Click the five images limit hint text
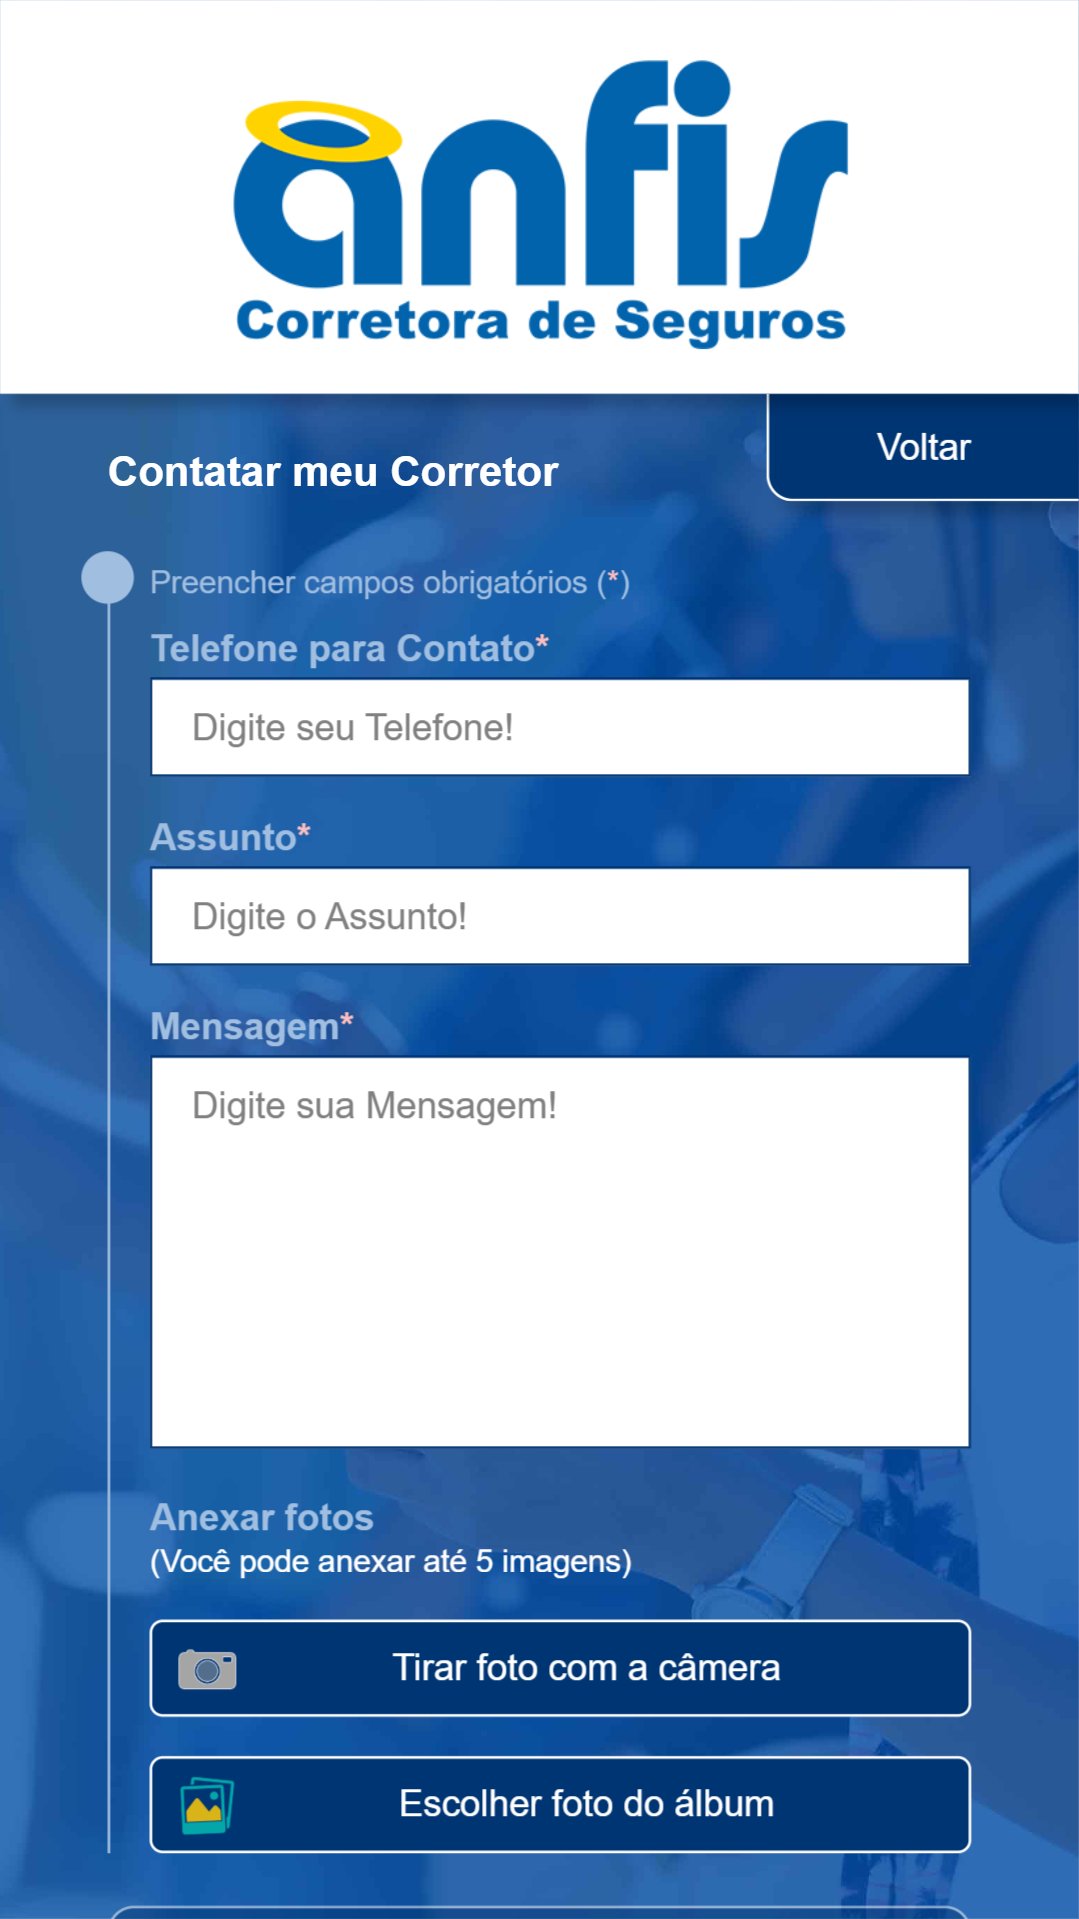The image size is (1079, 1919). tap(391, 1561)
